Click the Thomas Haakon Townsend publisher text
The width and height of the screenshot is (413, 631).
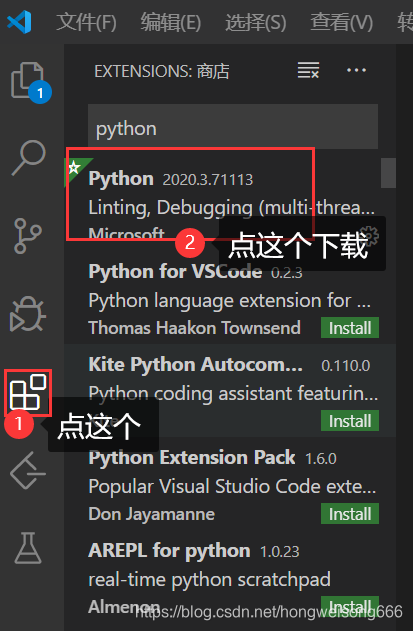pyautogui.click(x=194, y=328)
